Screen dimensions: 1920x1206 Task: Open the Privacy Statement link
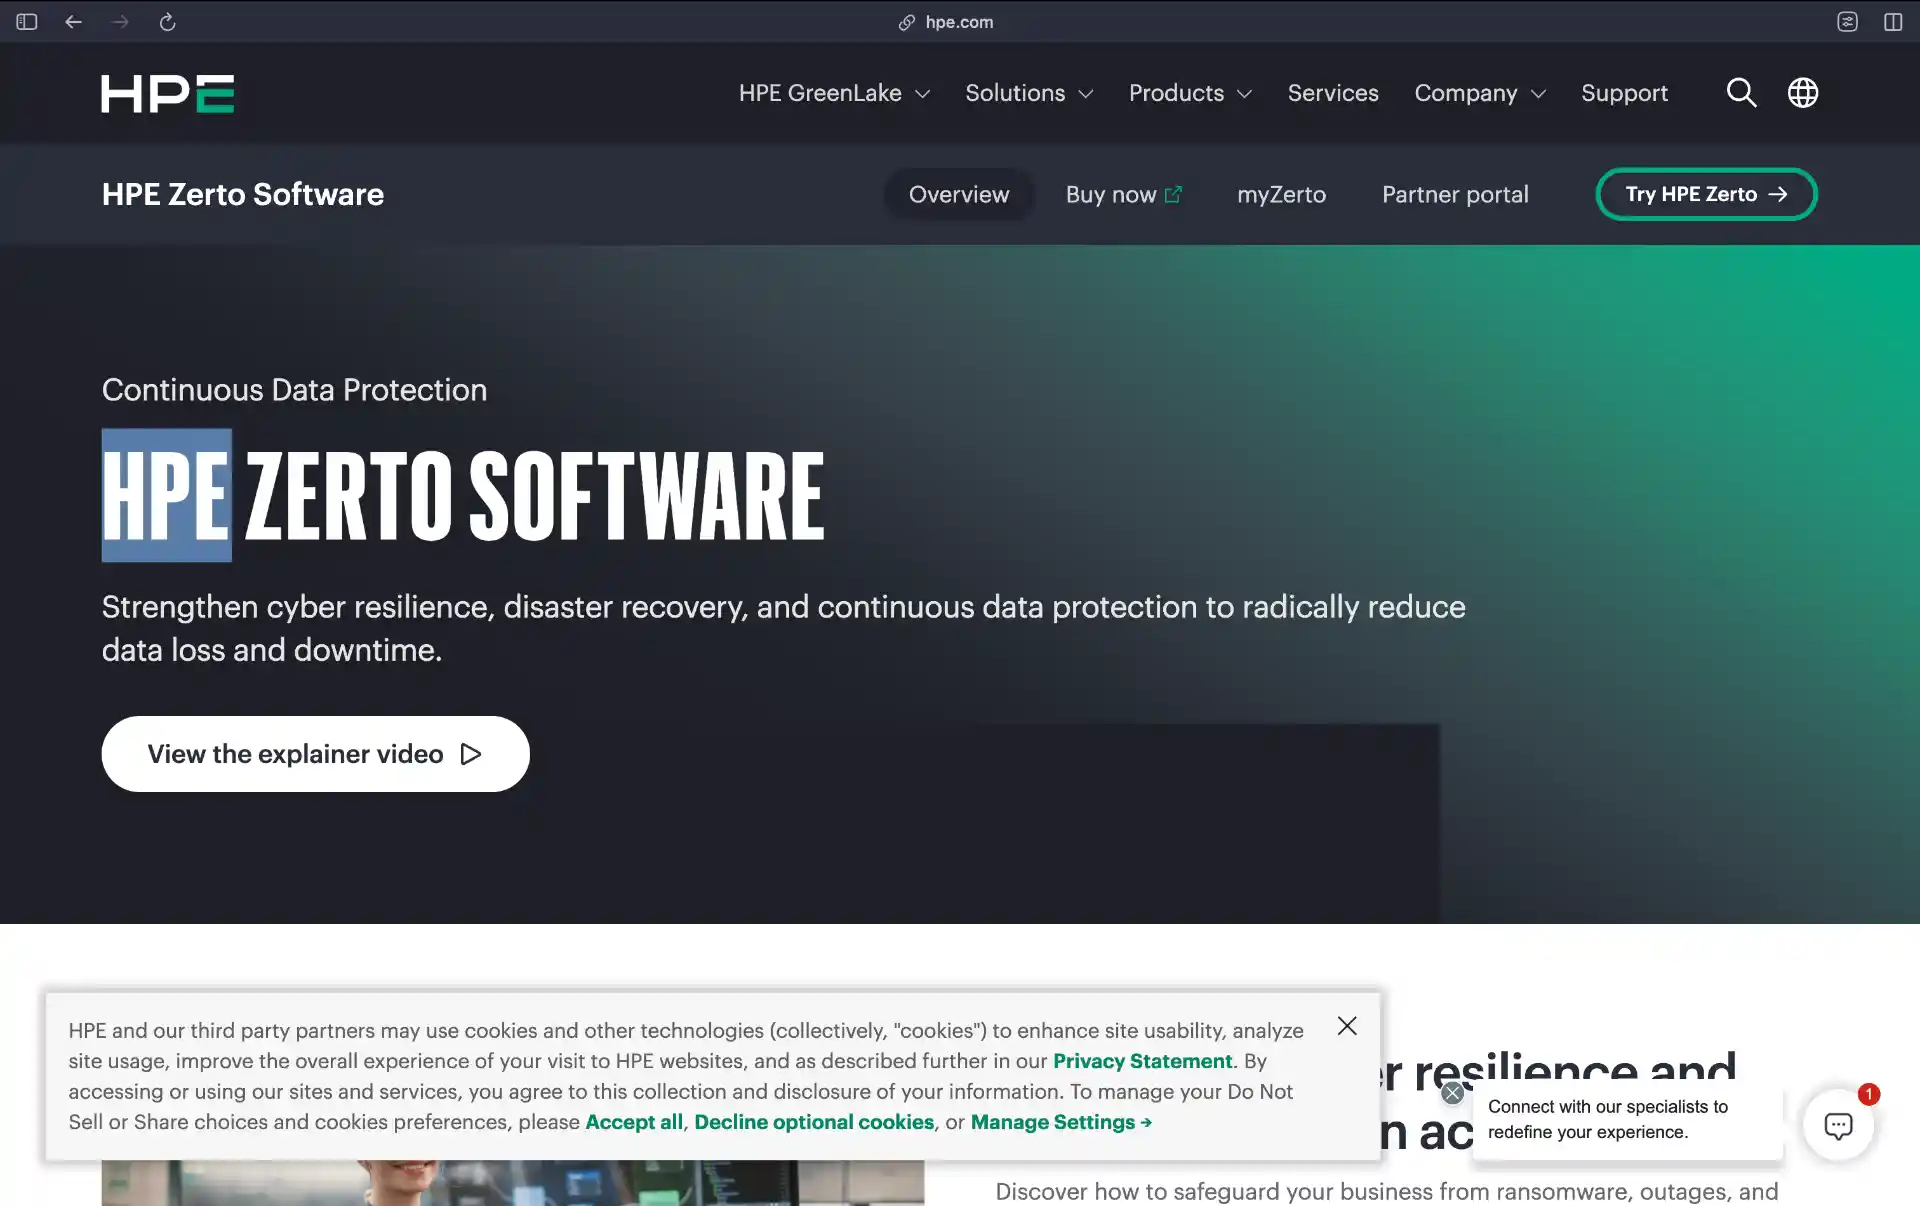[1142, 1061]
